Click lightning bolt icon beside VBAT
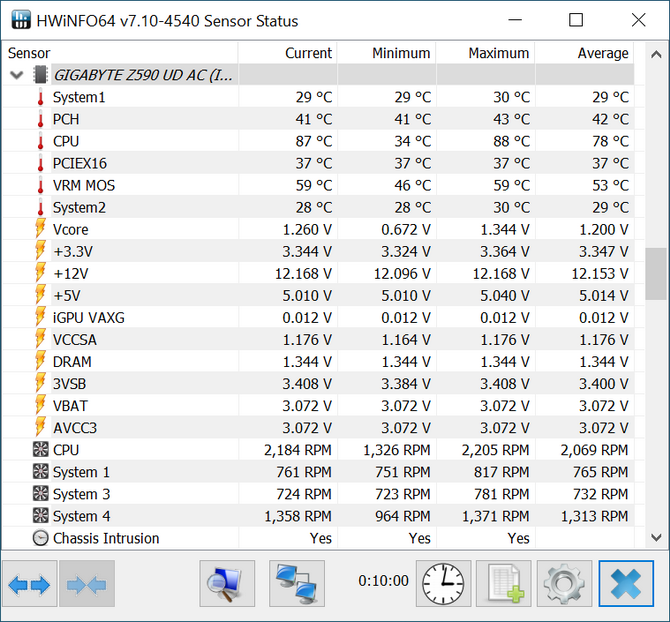Screen dimensions: 670x622 40,405
